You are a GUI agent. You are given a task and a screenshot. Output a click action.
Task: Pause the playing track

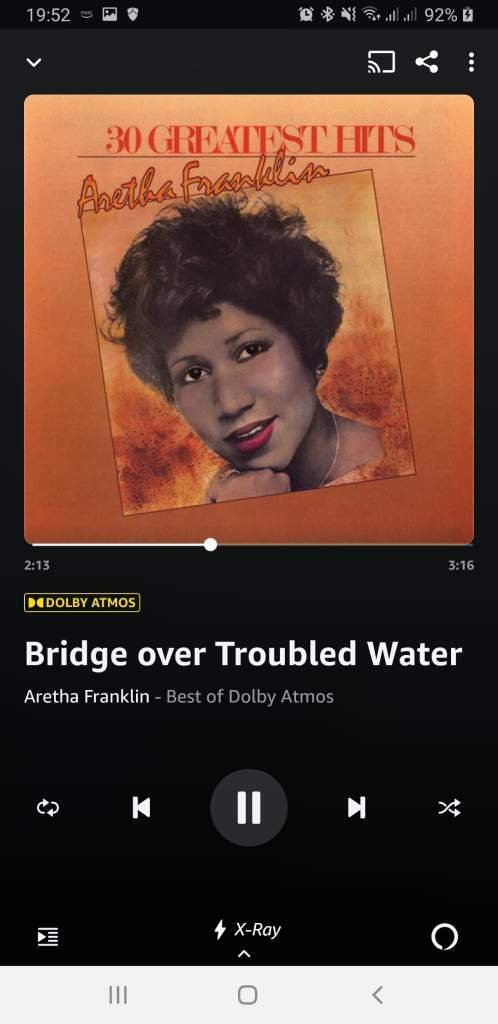click(249, 808)
